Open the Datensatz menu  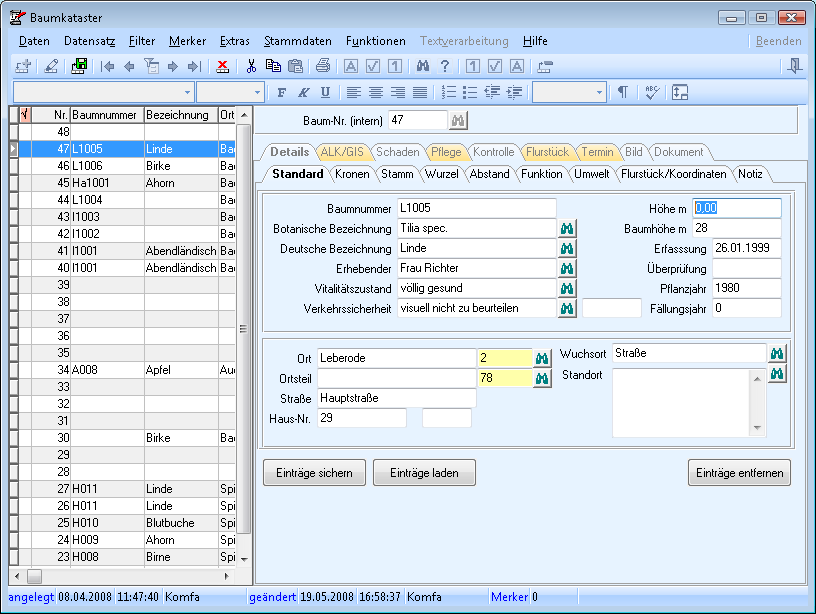tap(90, 41)
